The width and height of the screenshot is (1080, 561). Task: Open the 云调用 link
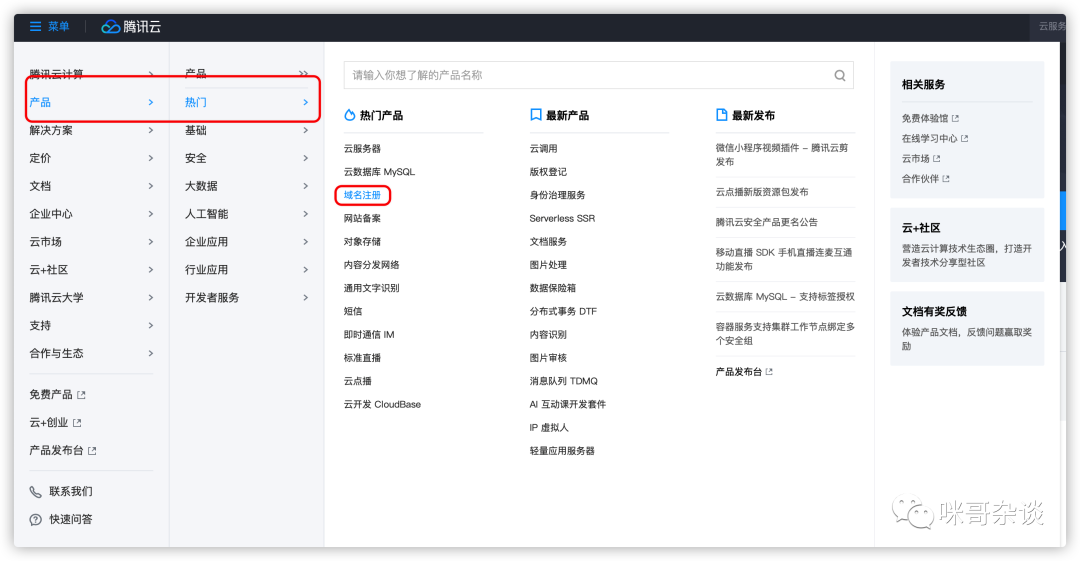point(543,149)
